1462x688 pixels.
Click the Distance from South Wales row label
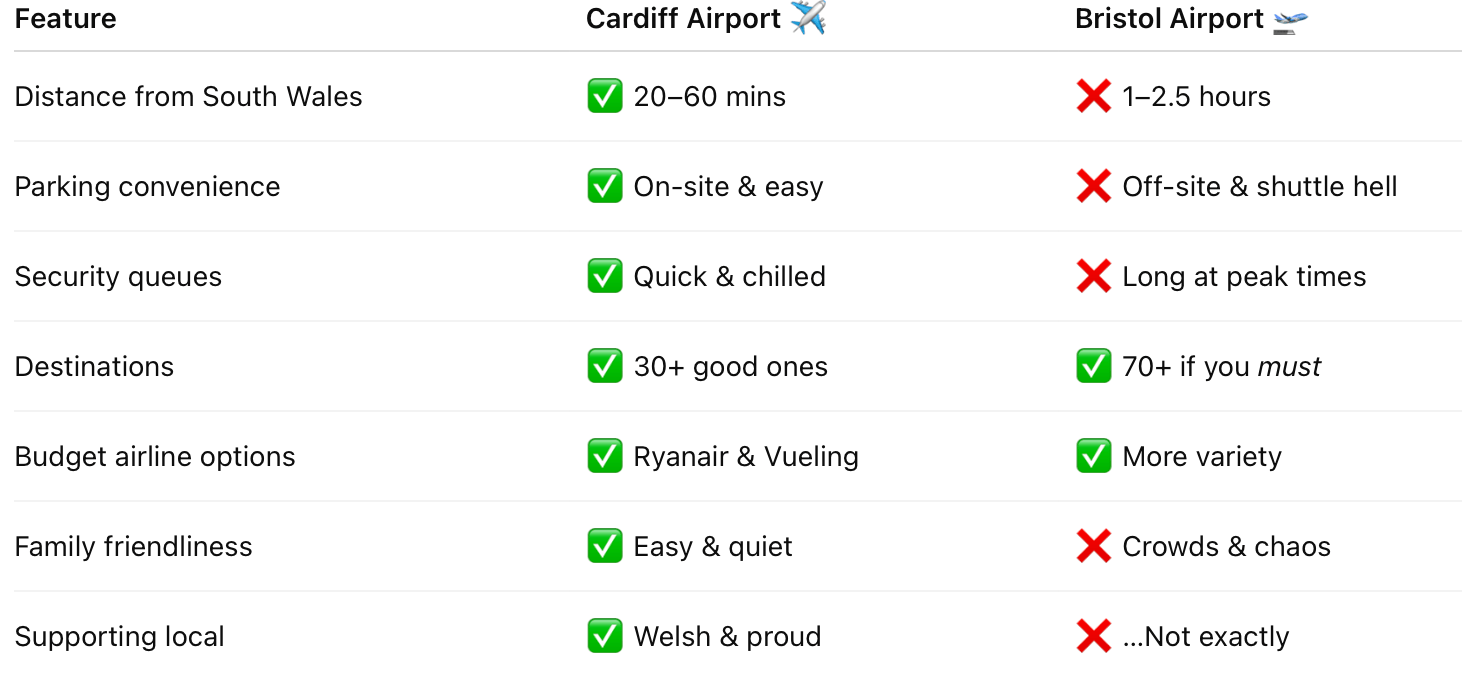pos(188,96)
